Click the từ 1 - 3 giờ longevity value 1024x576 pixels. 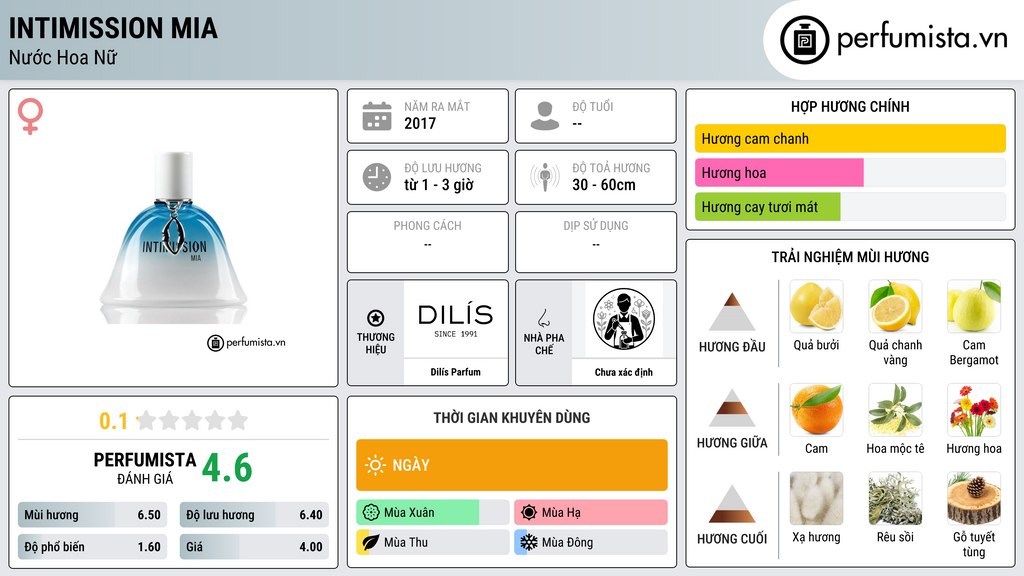click(439, 185)
